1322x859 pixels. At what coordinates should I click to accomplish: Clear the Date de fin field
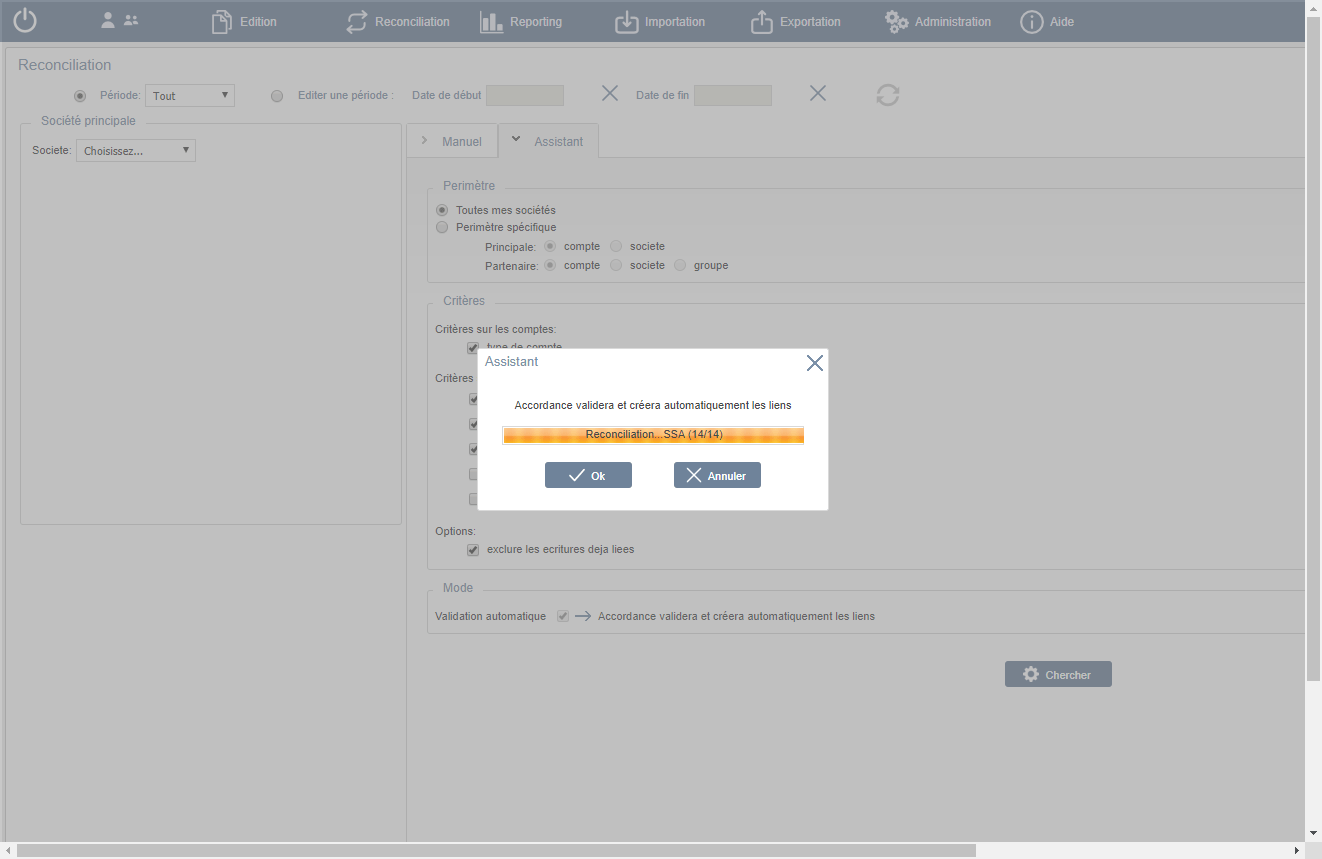click(x=817, y=94)
